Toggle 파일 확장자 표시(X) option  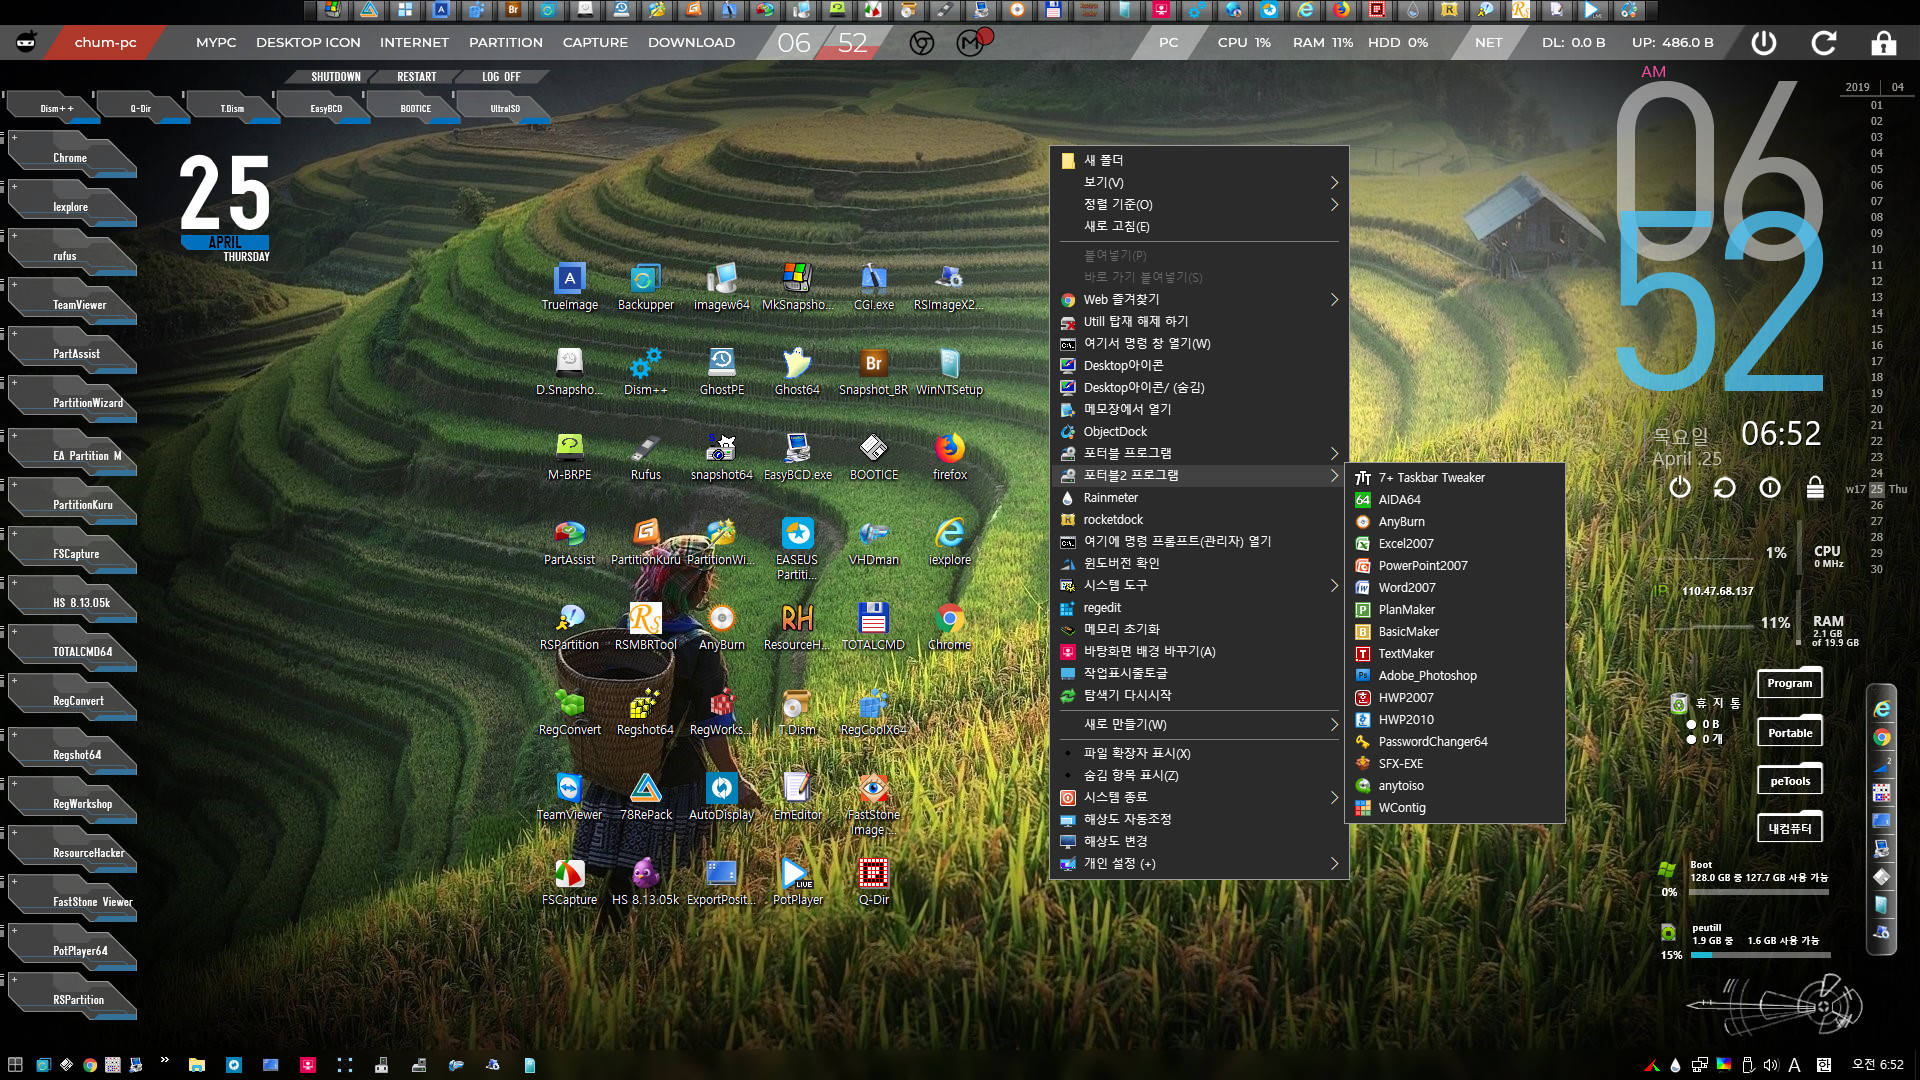[x=1199, y=753]
